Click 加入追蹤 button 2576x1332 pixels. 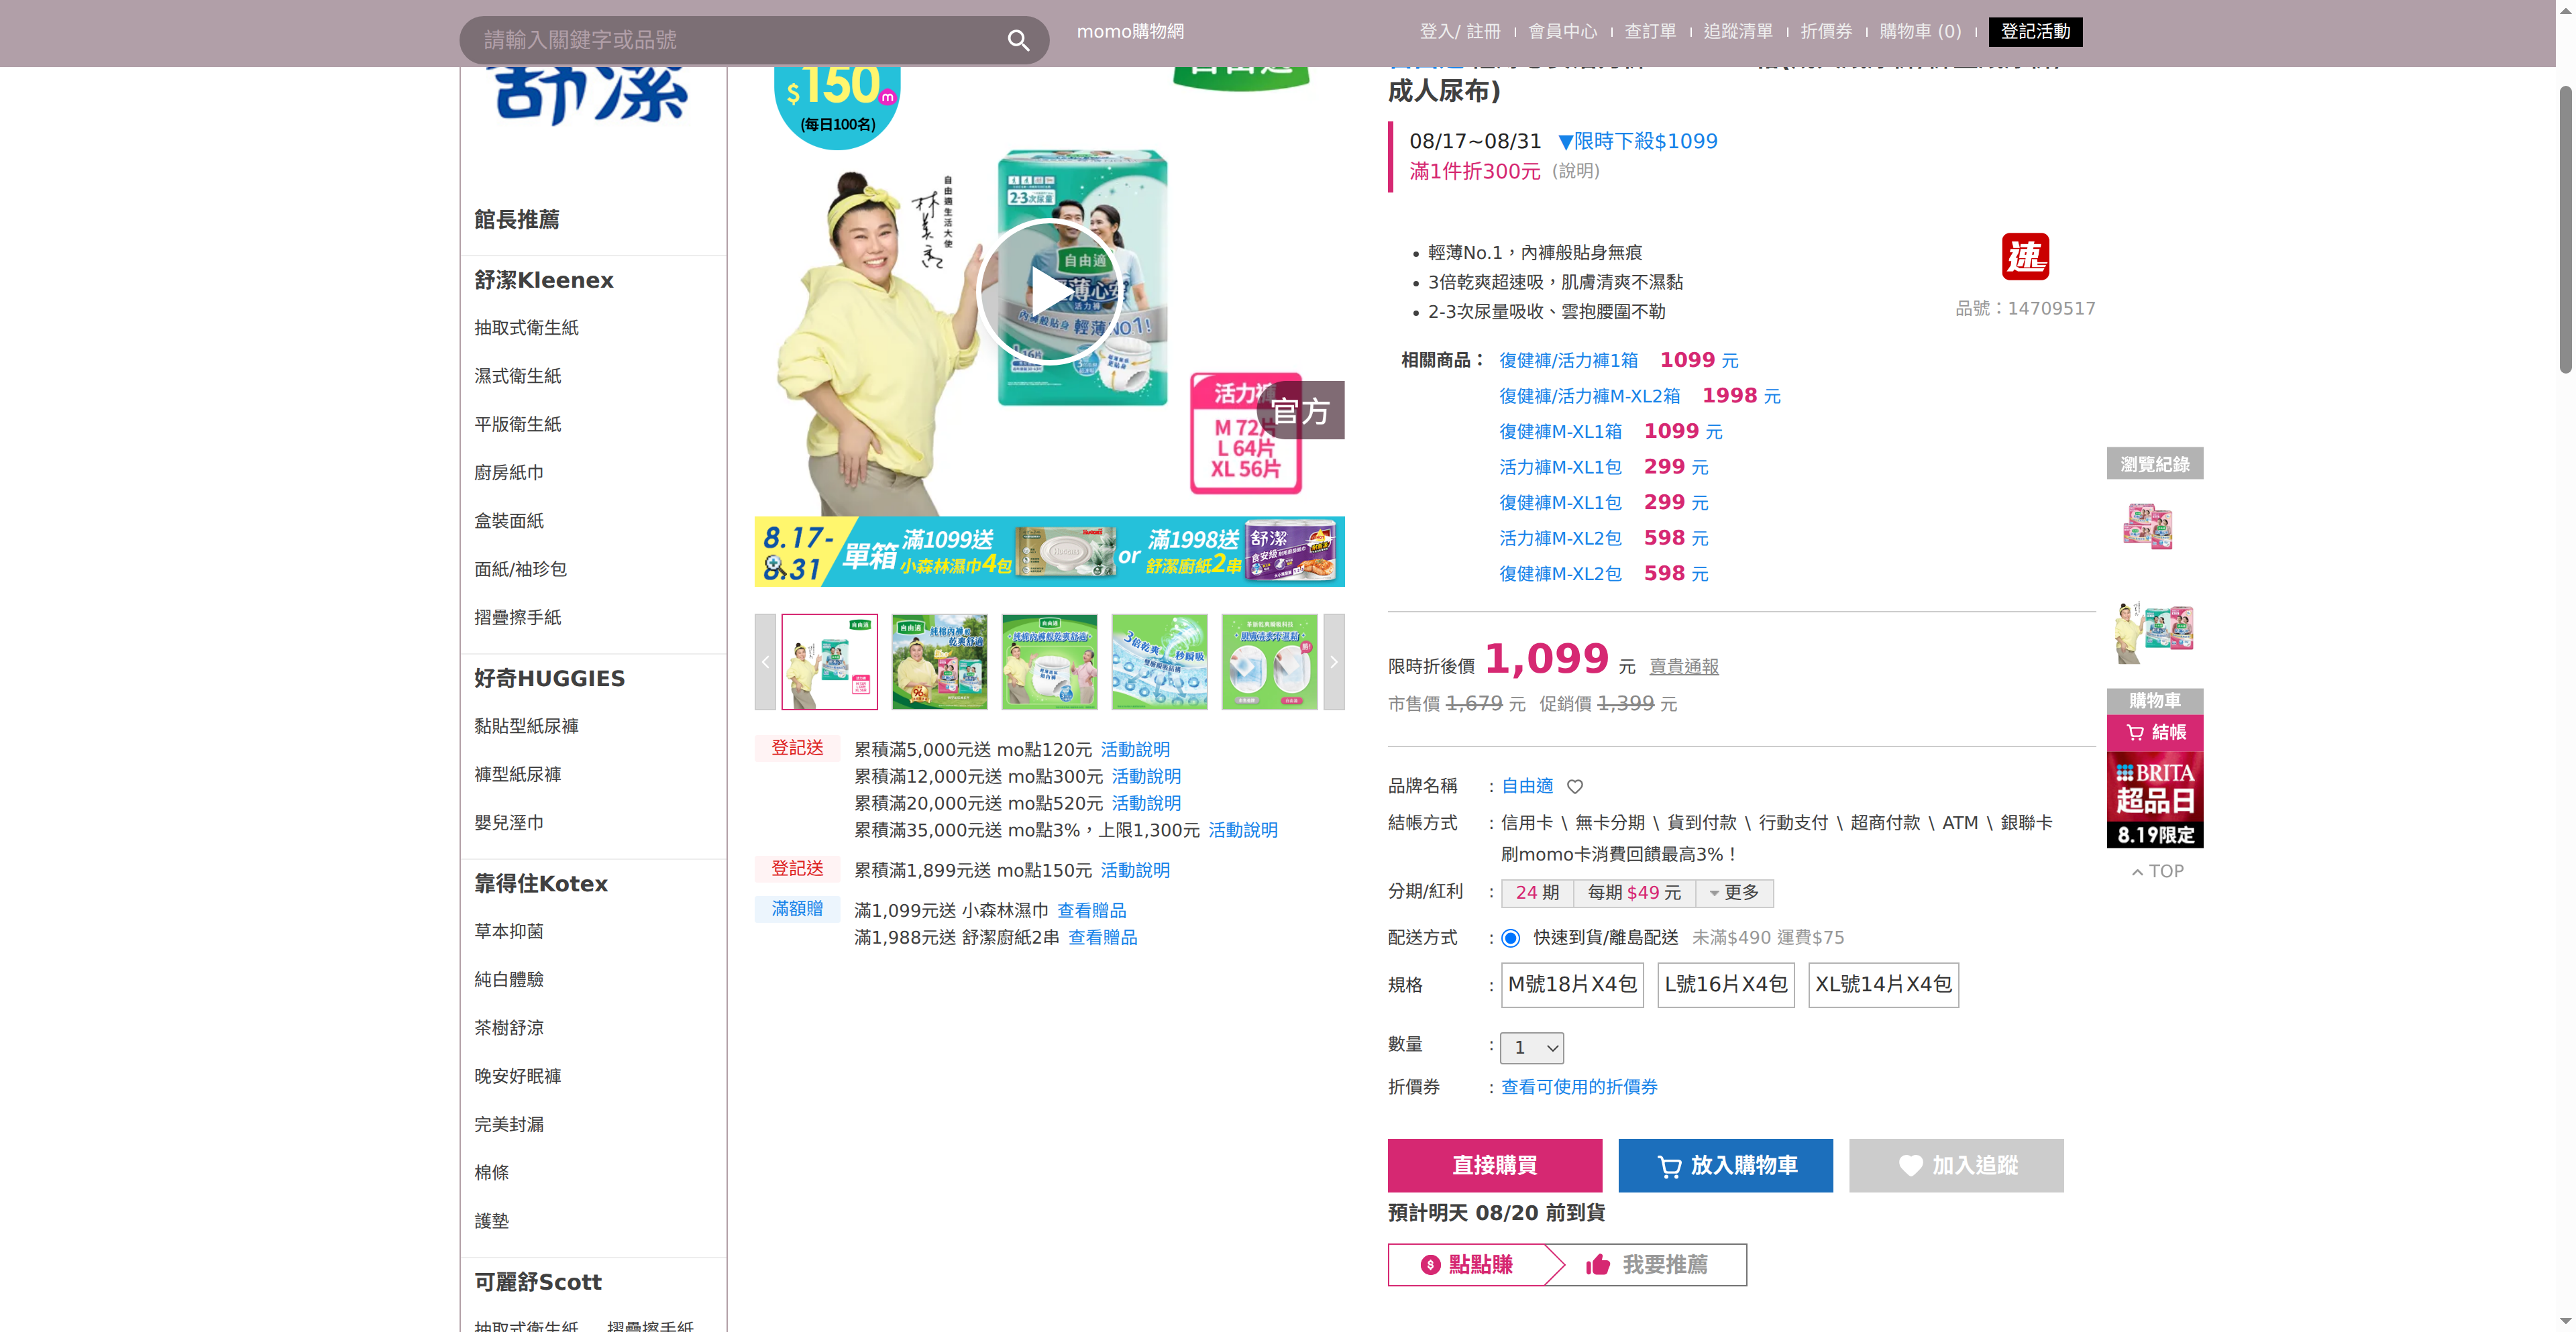tap(1956, 1165)
